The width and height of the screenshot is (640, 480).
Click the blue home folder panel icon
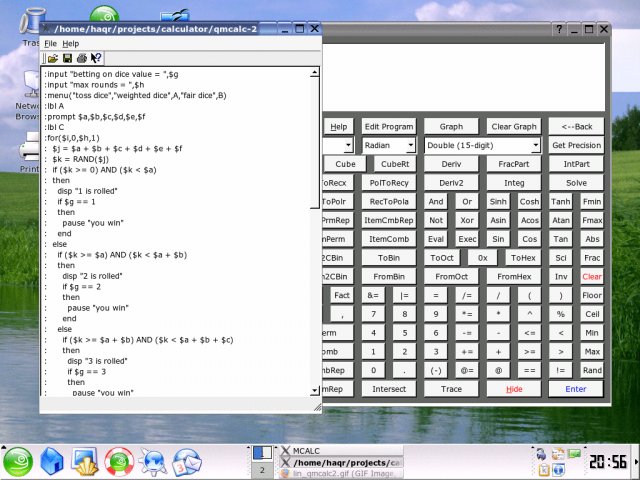(x=51, y=461)
